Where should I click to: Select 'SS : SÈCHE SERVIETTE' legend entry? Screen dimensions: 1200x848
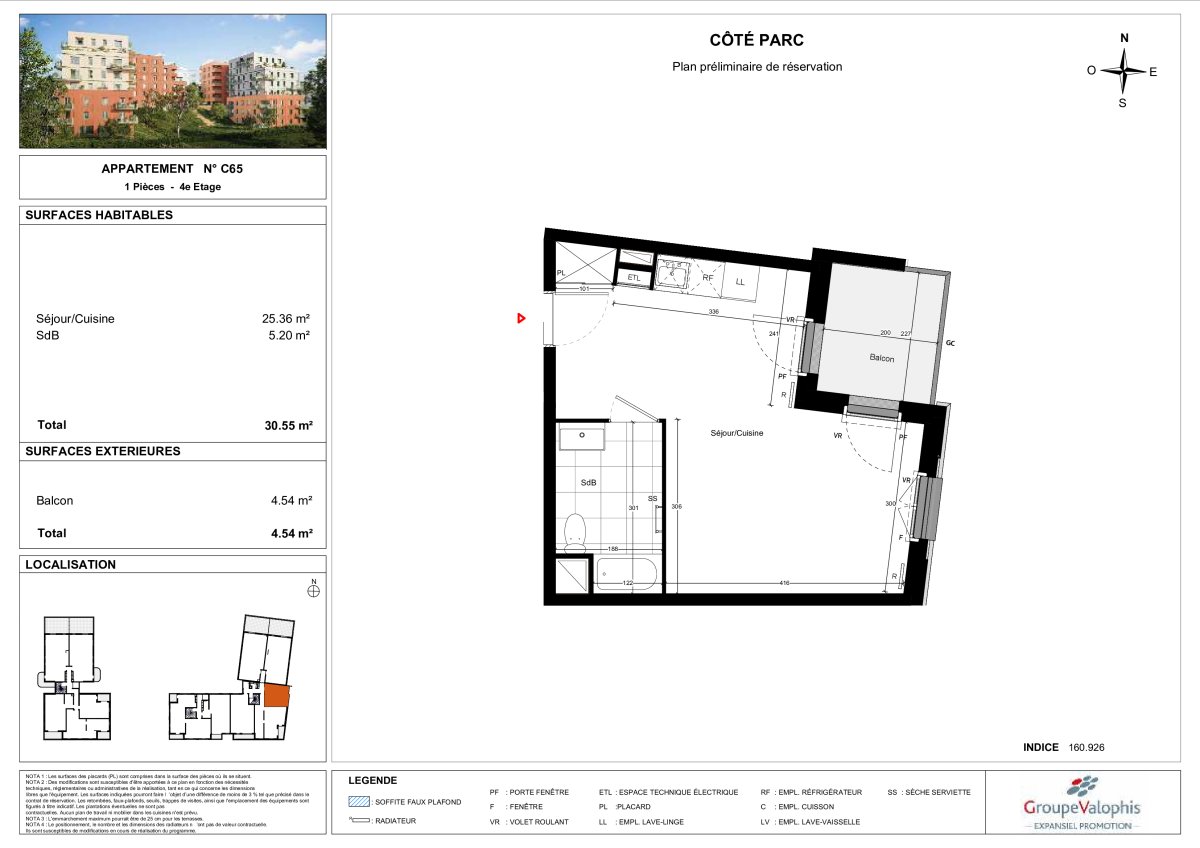pyautogui.click(x=929, y=792)
